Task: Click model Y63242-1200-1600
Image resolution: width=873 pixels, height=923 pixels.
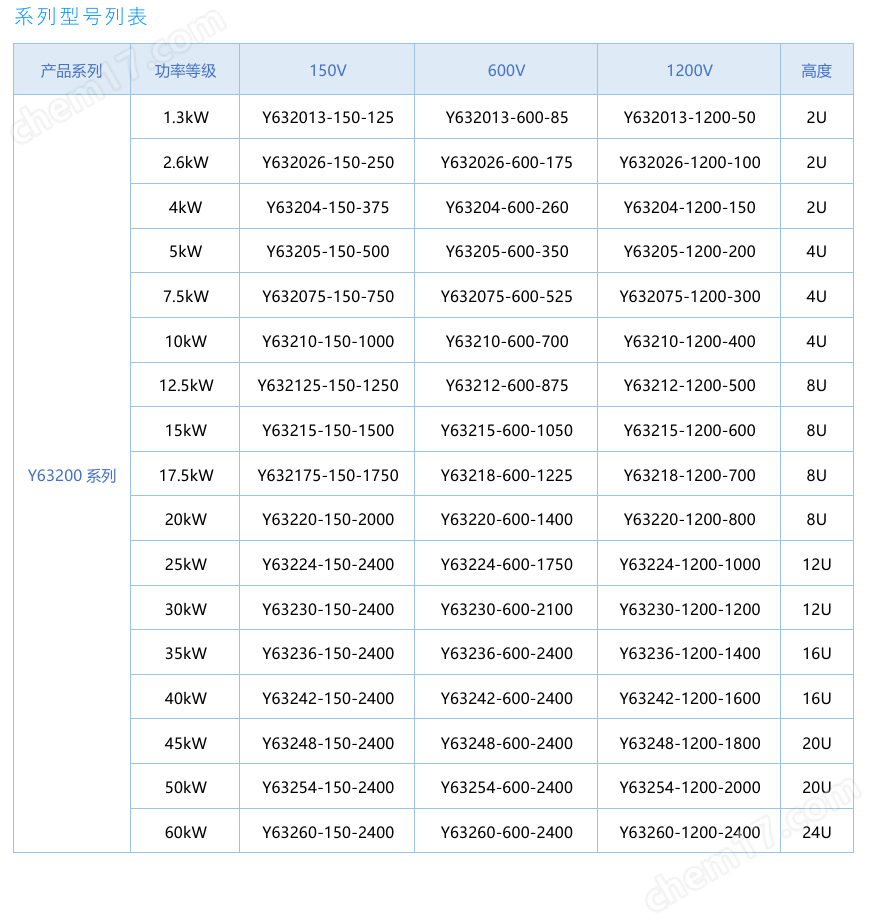Action: (689, 698)
